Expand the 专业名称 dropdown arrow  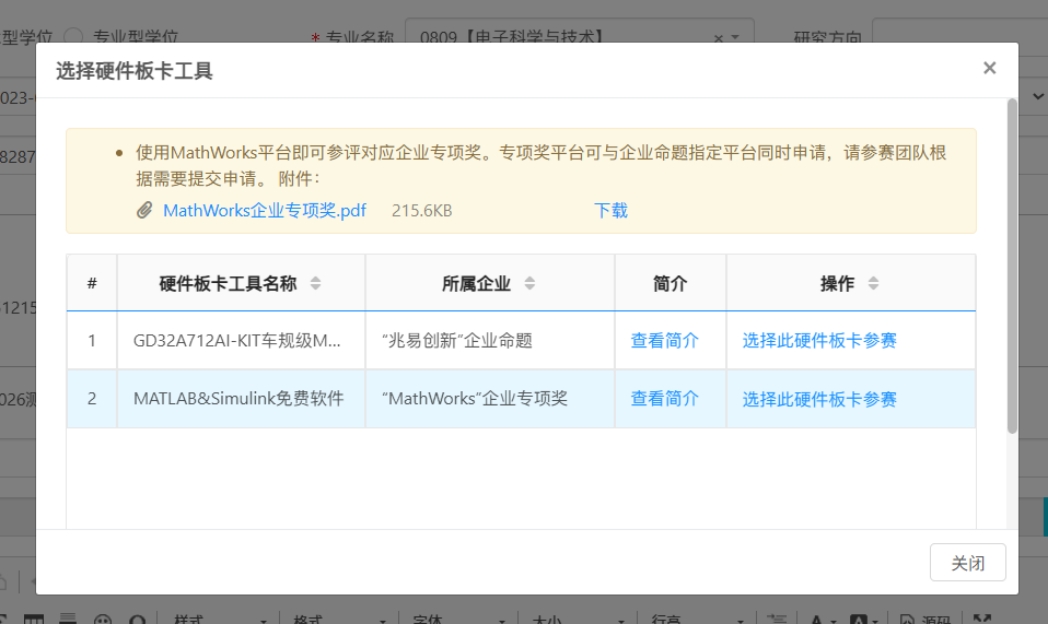[736, 37]
